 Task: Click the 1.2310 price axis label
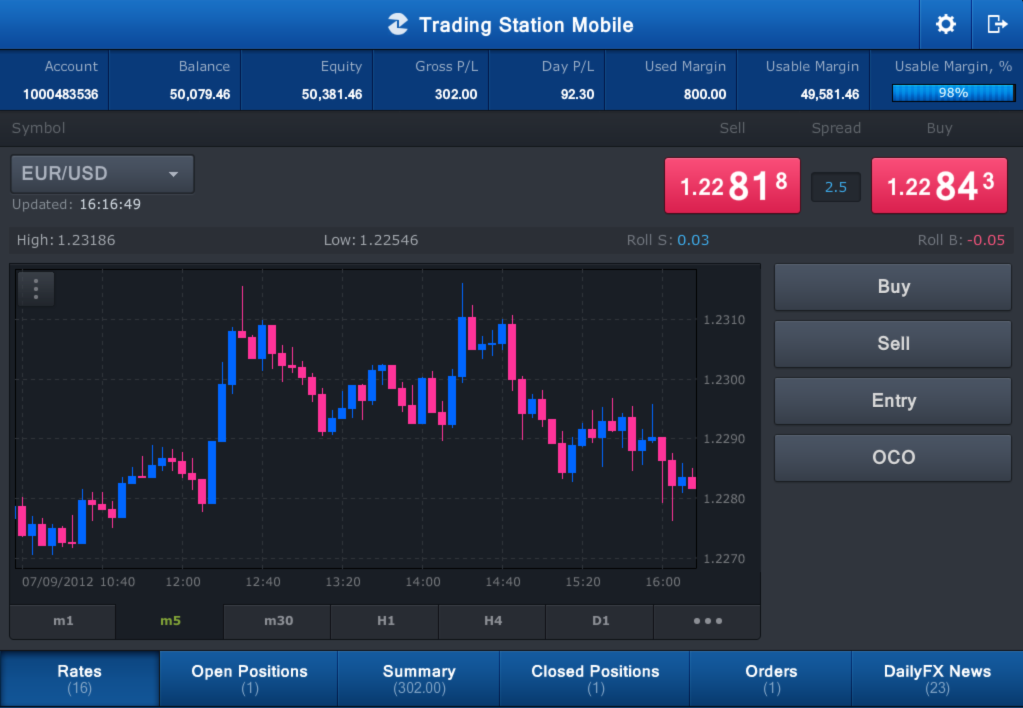click(724, 320)
